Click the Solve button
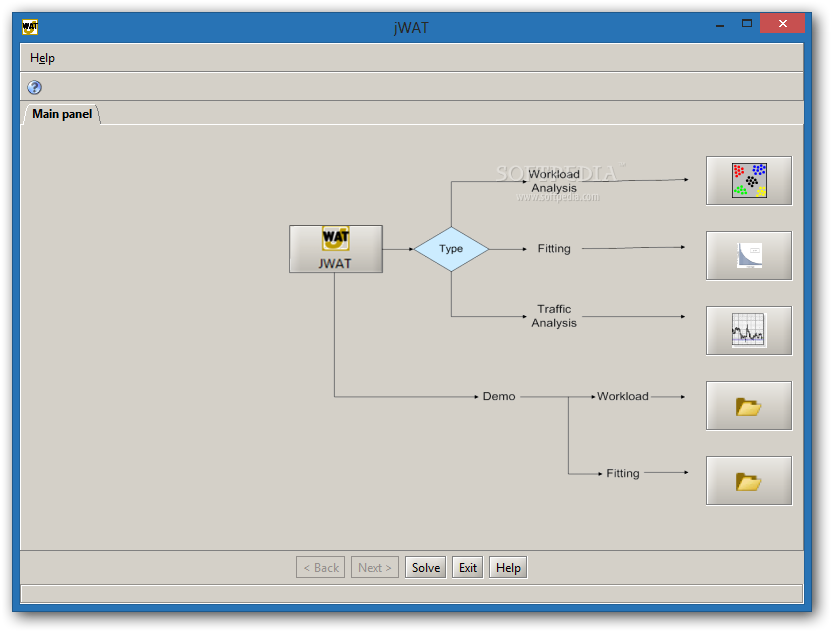 [x=426, y=568]
